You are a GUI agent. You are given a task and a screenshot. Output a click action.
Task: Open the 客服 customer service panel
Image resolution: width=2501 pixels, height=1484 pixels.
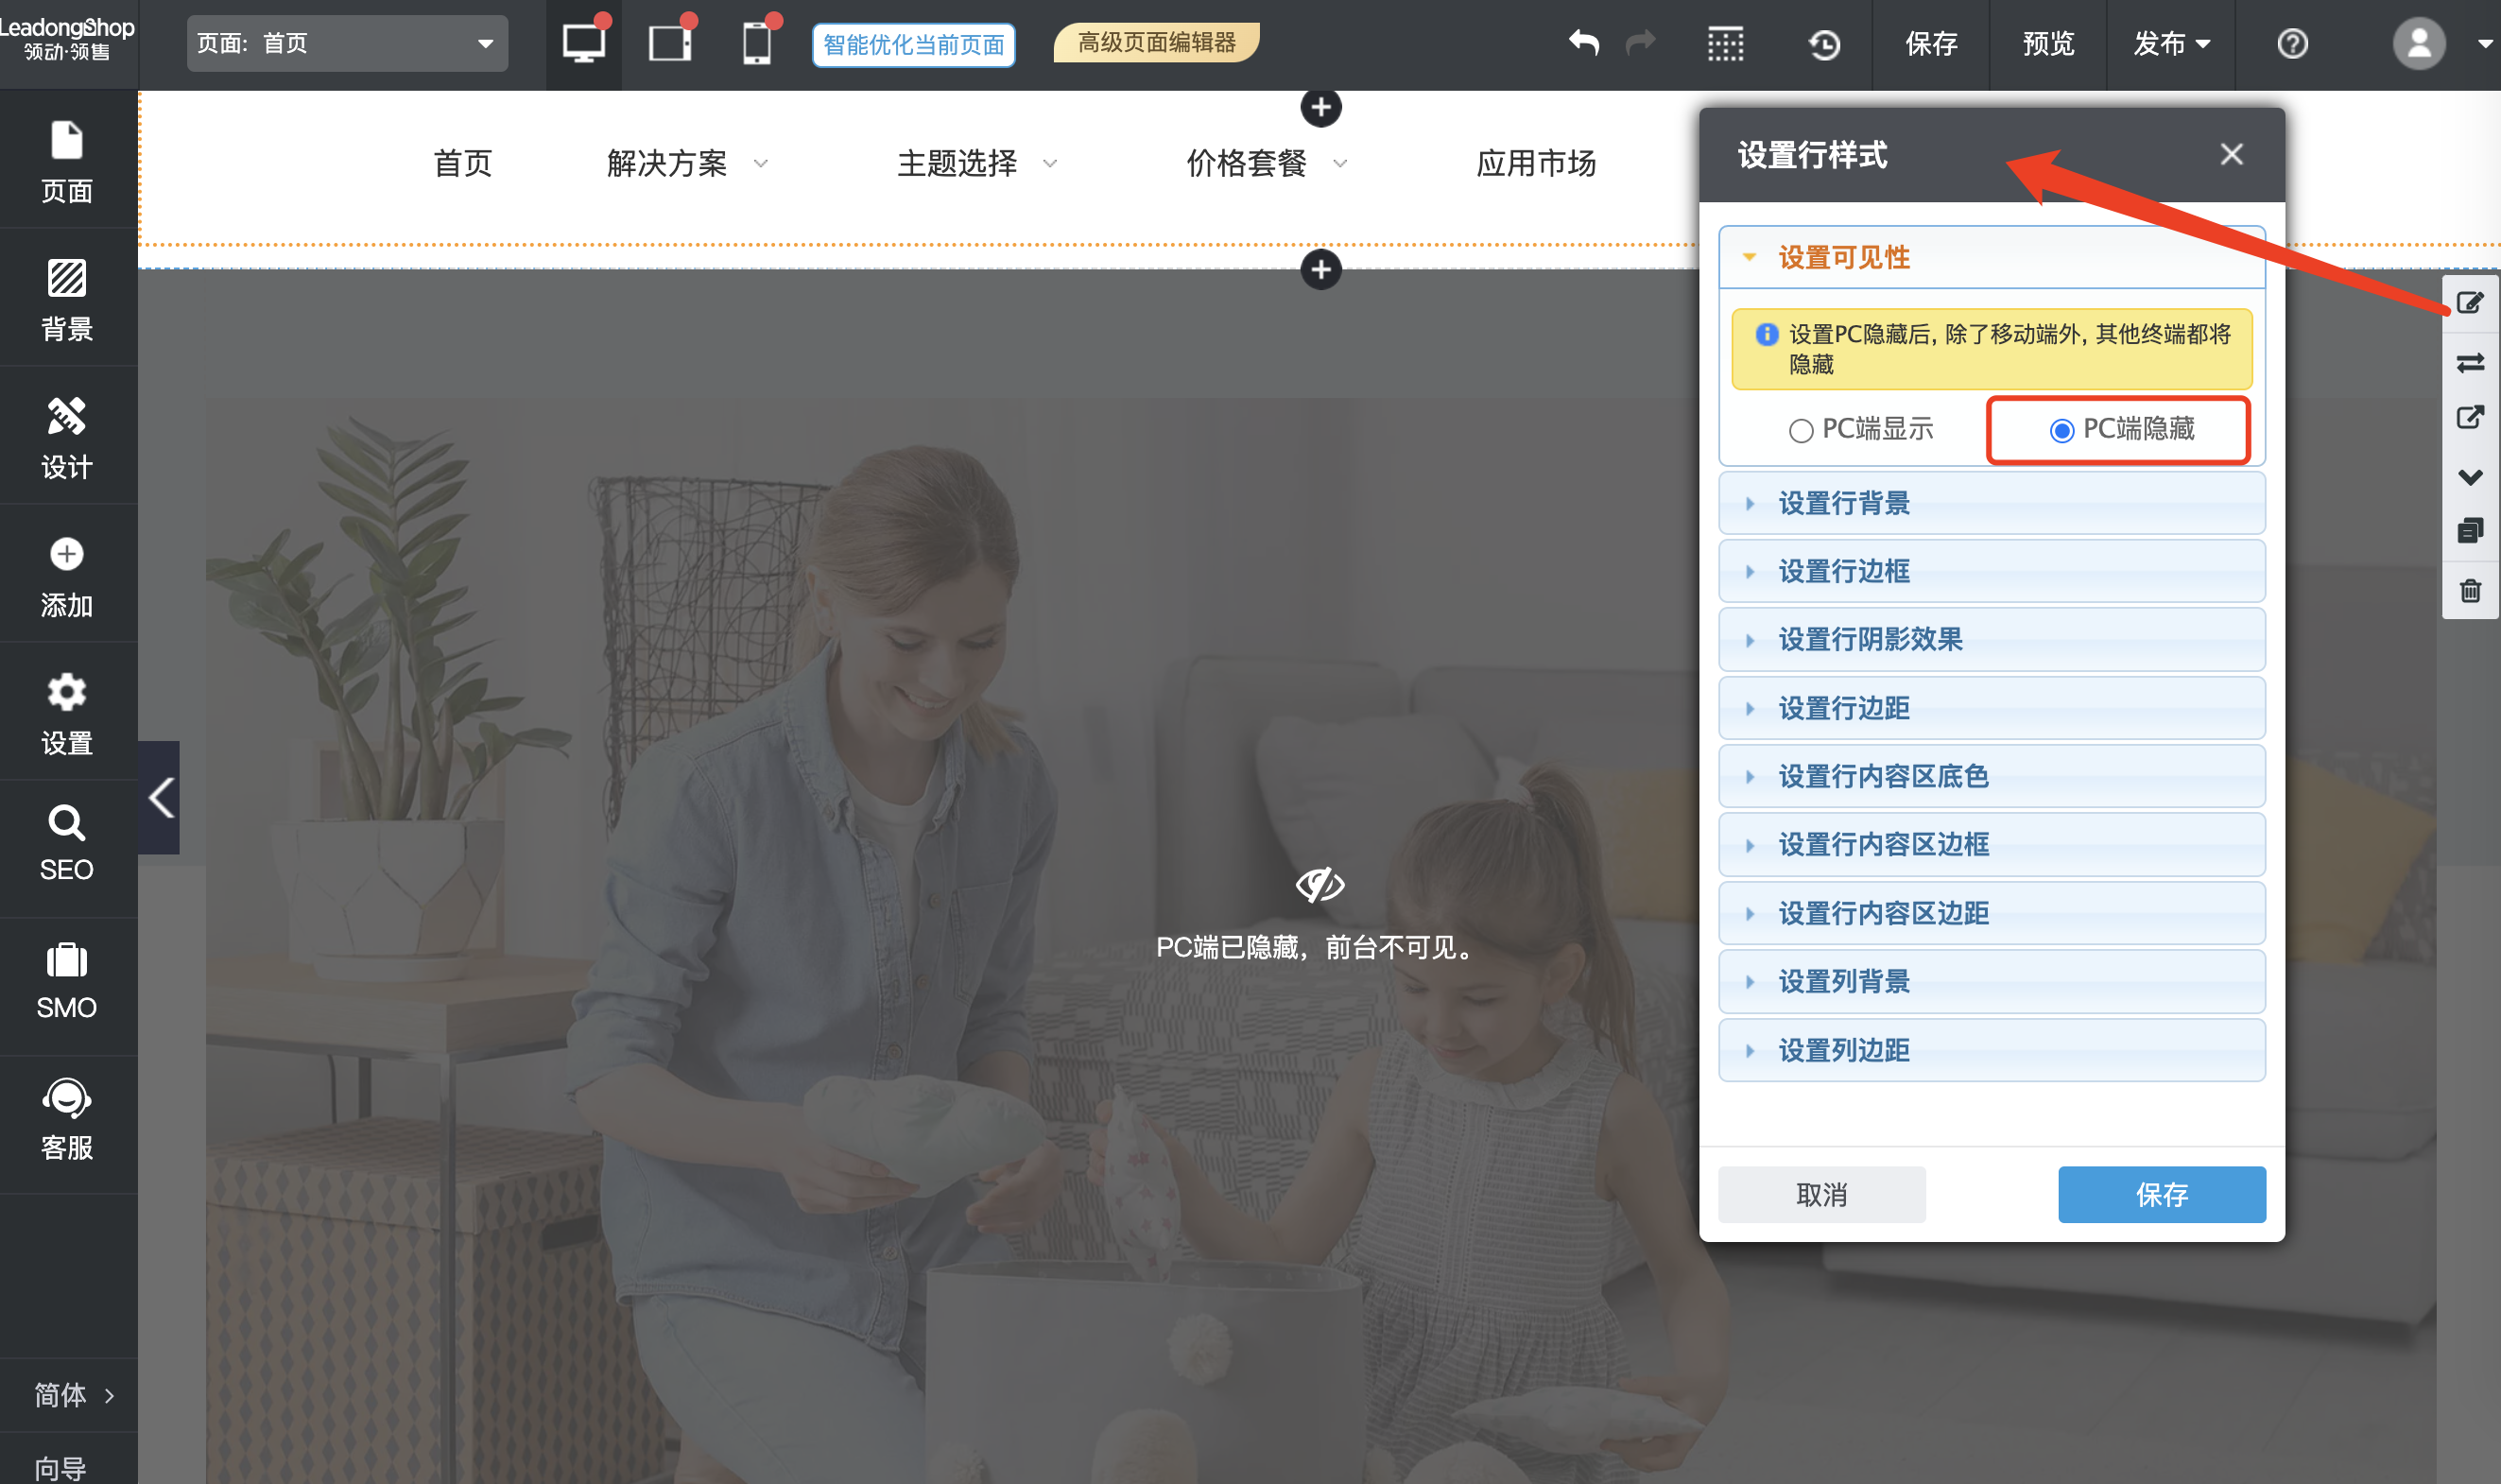click(66, 1120)
